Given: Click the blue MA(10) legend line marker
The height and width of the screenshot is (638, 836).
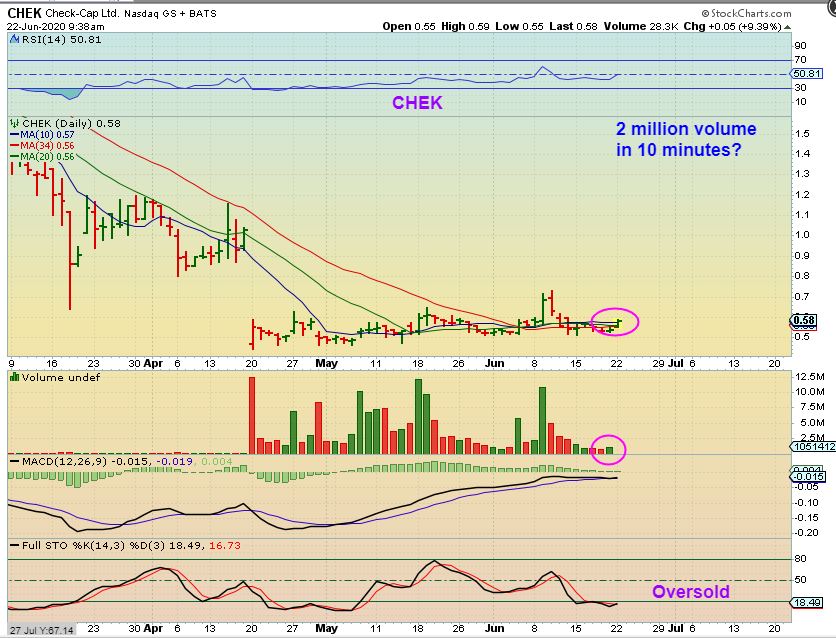Looking at the screenshot, I should [14, 135].
